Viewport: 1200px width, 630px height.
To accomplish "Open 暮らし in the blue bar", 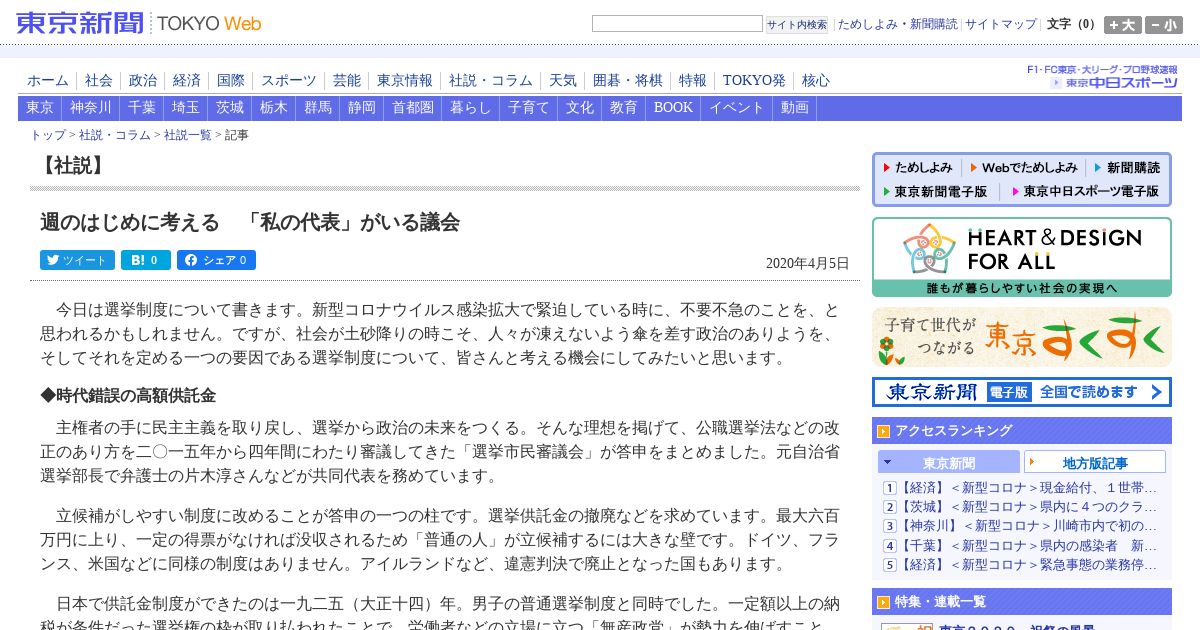I will pyautogui.click(x=471, y=108).
